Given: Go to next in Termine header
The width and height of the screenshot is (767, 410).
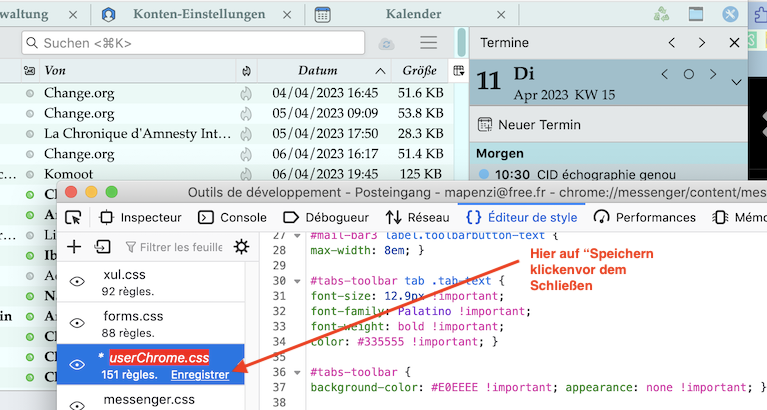Looking at the screenshot, I should (x=702, y=43).
